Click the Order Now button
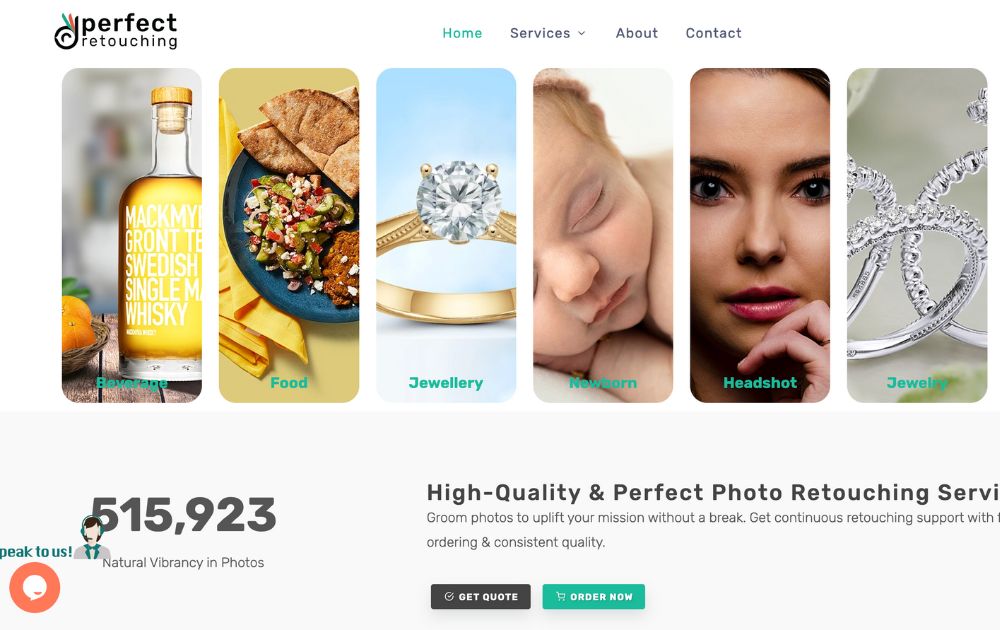Viewport: 1000px width, 630px height. pos(594,597)
